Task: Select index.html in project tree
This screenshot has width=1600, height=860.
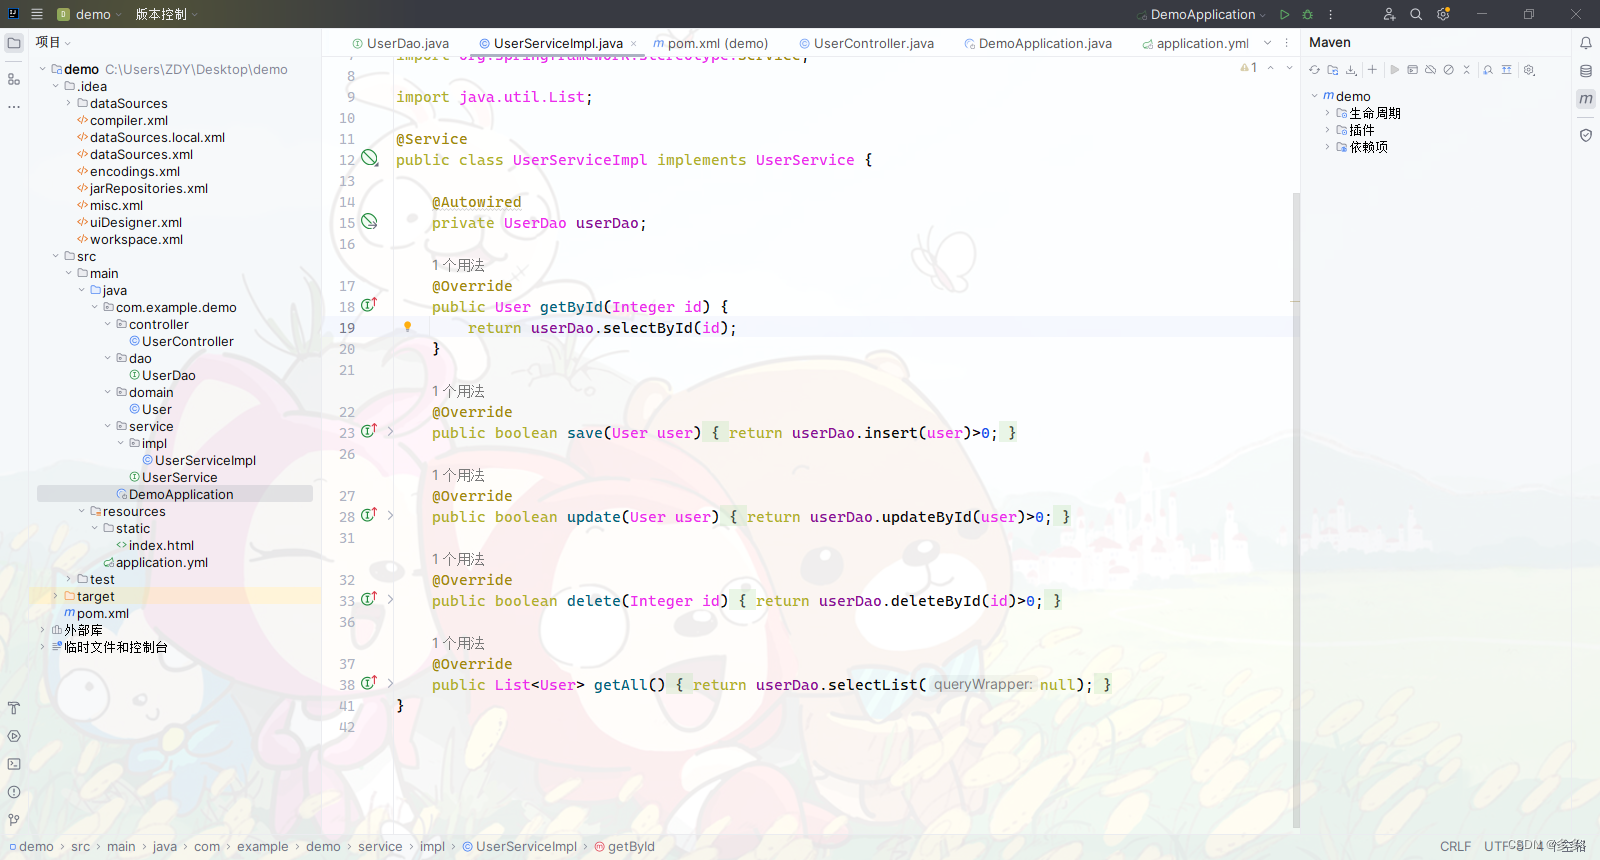Action: (x=161, y=546)
